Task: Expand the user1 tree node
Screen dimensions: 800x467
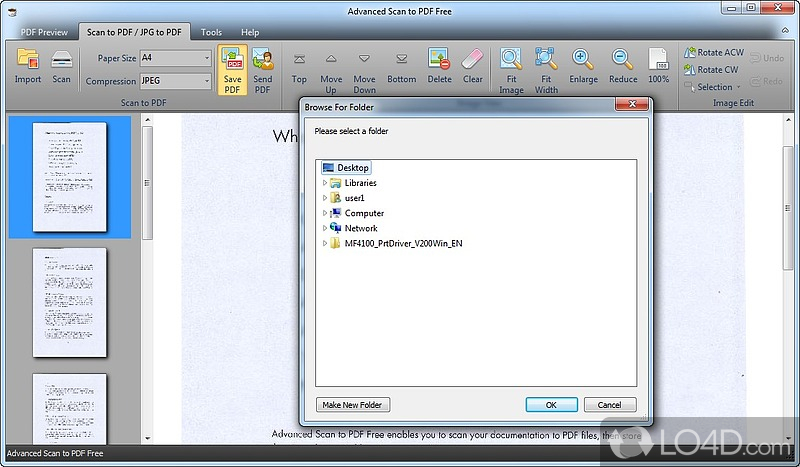Action: [x=324, y=198]
